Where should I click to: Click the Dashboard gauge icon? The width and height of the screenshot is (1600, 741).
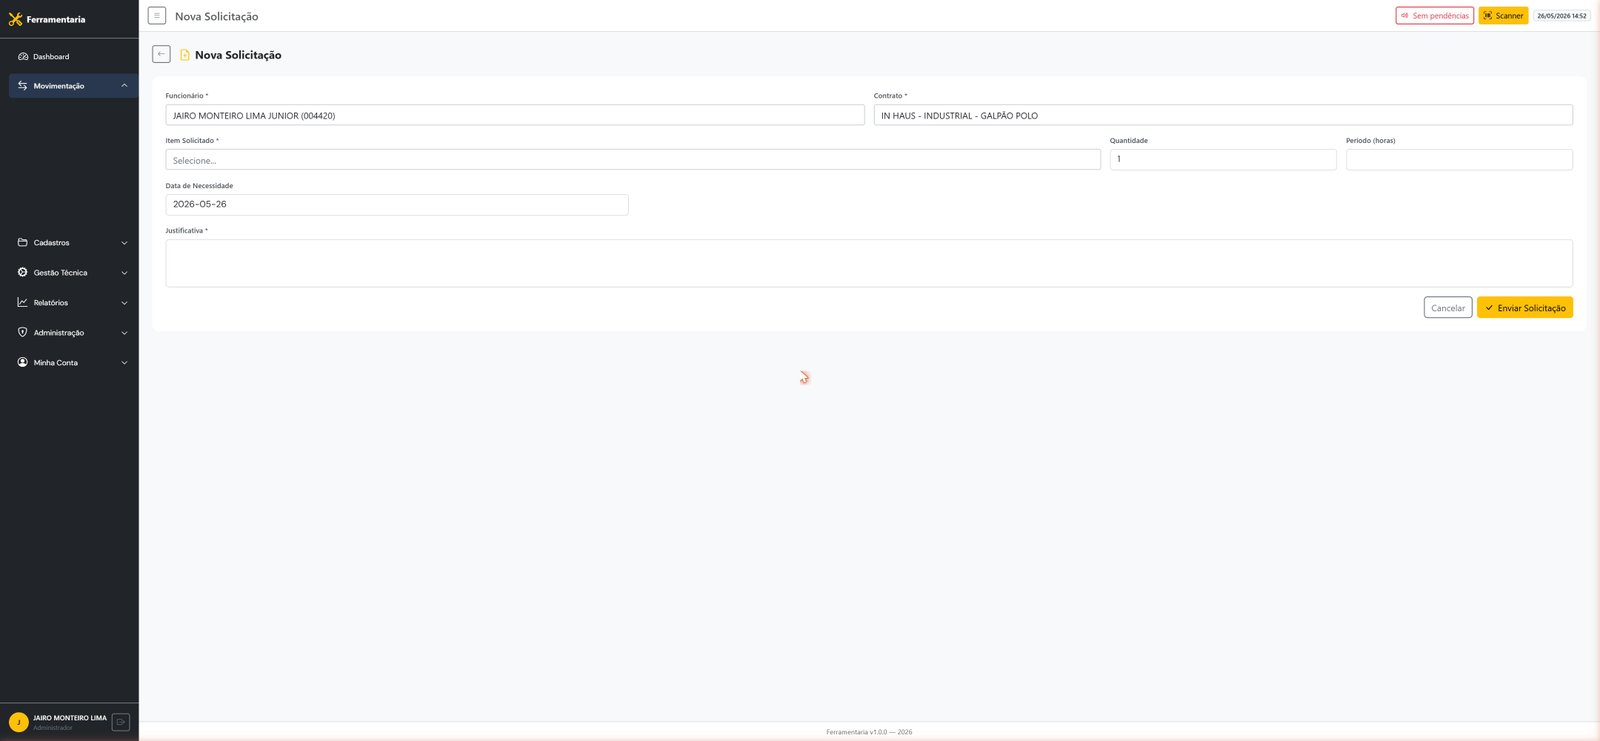[23, 57]
